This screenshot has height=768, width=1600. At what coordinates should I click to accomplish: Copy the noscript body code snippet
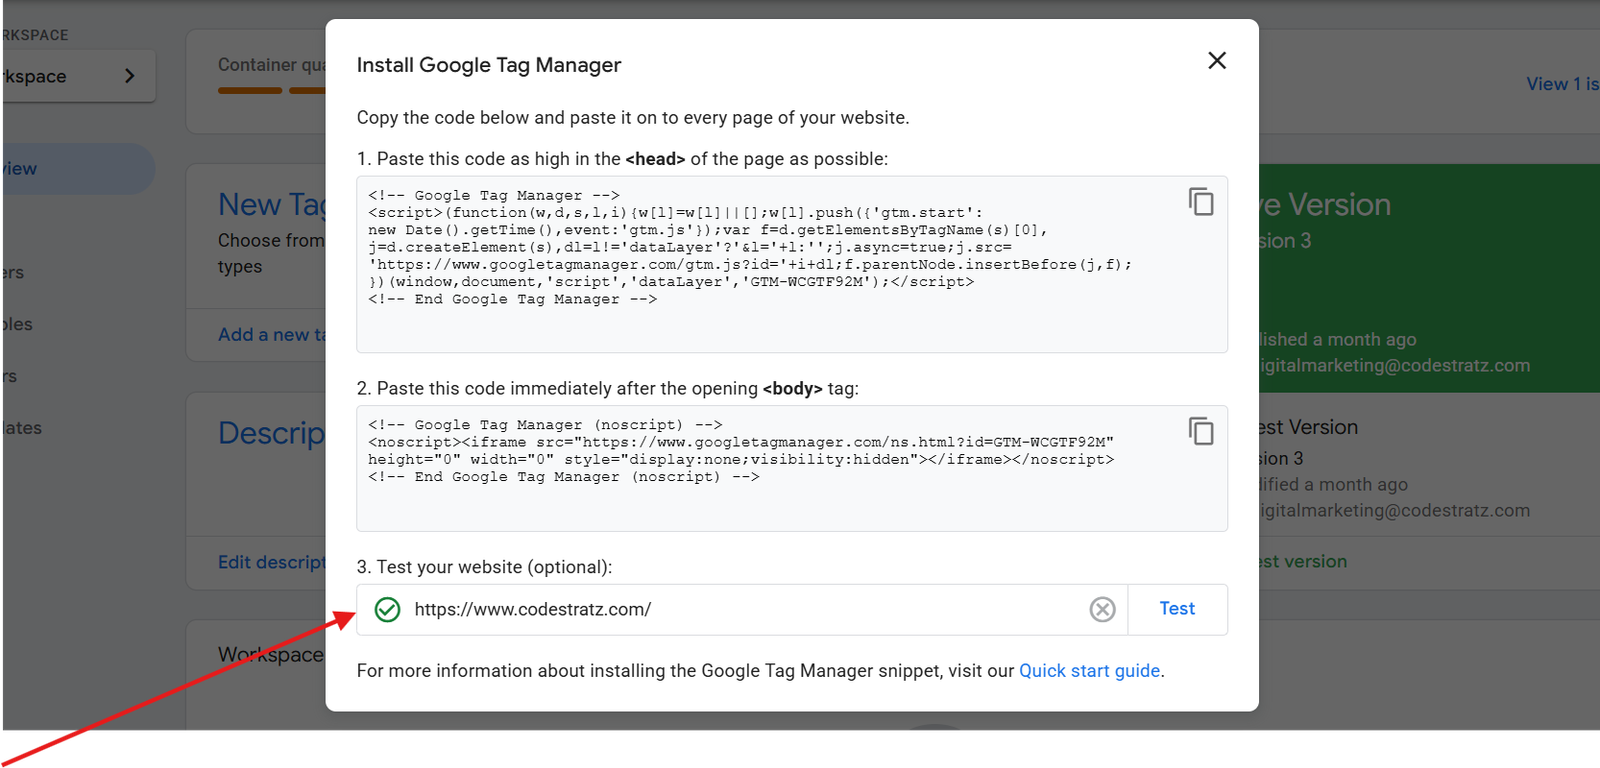click(x=1201, y=431)
